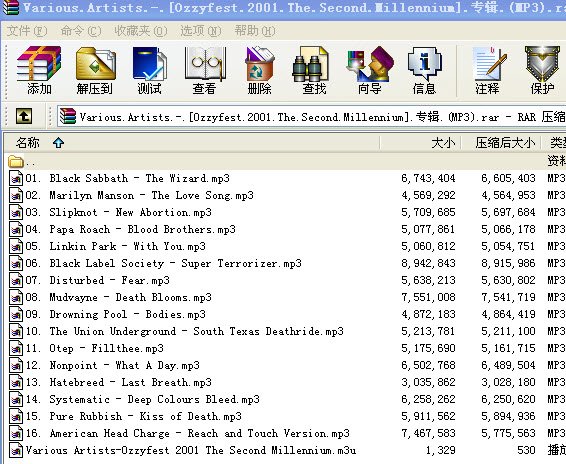
Task: Click the WinRAR icon in title bar
Action: tap(10, 8)
